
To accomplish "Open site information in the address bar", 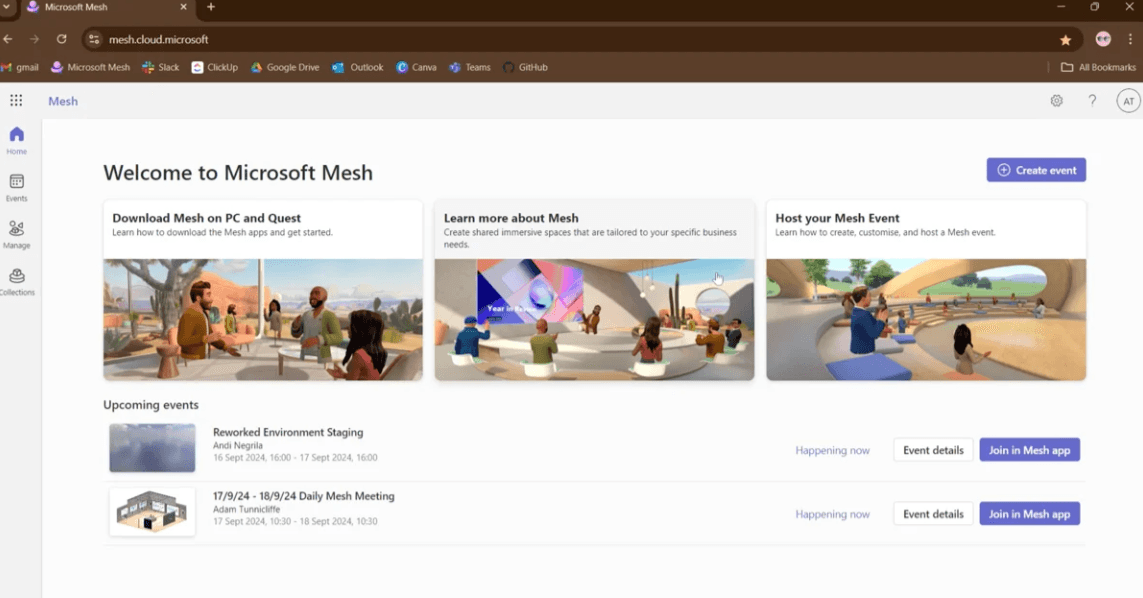I will pos(93,39).
